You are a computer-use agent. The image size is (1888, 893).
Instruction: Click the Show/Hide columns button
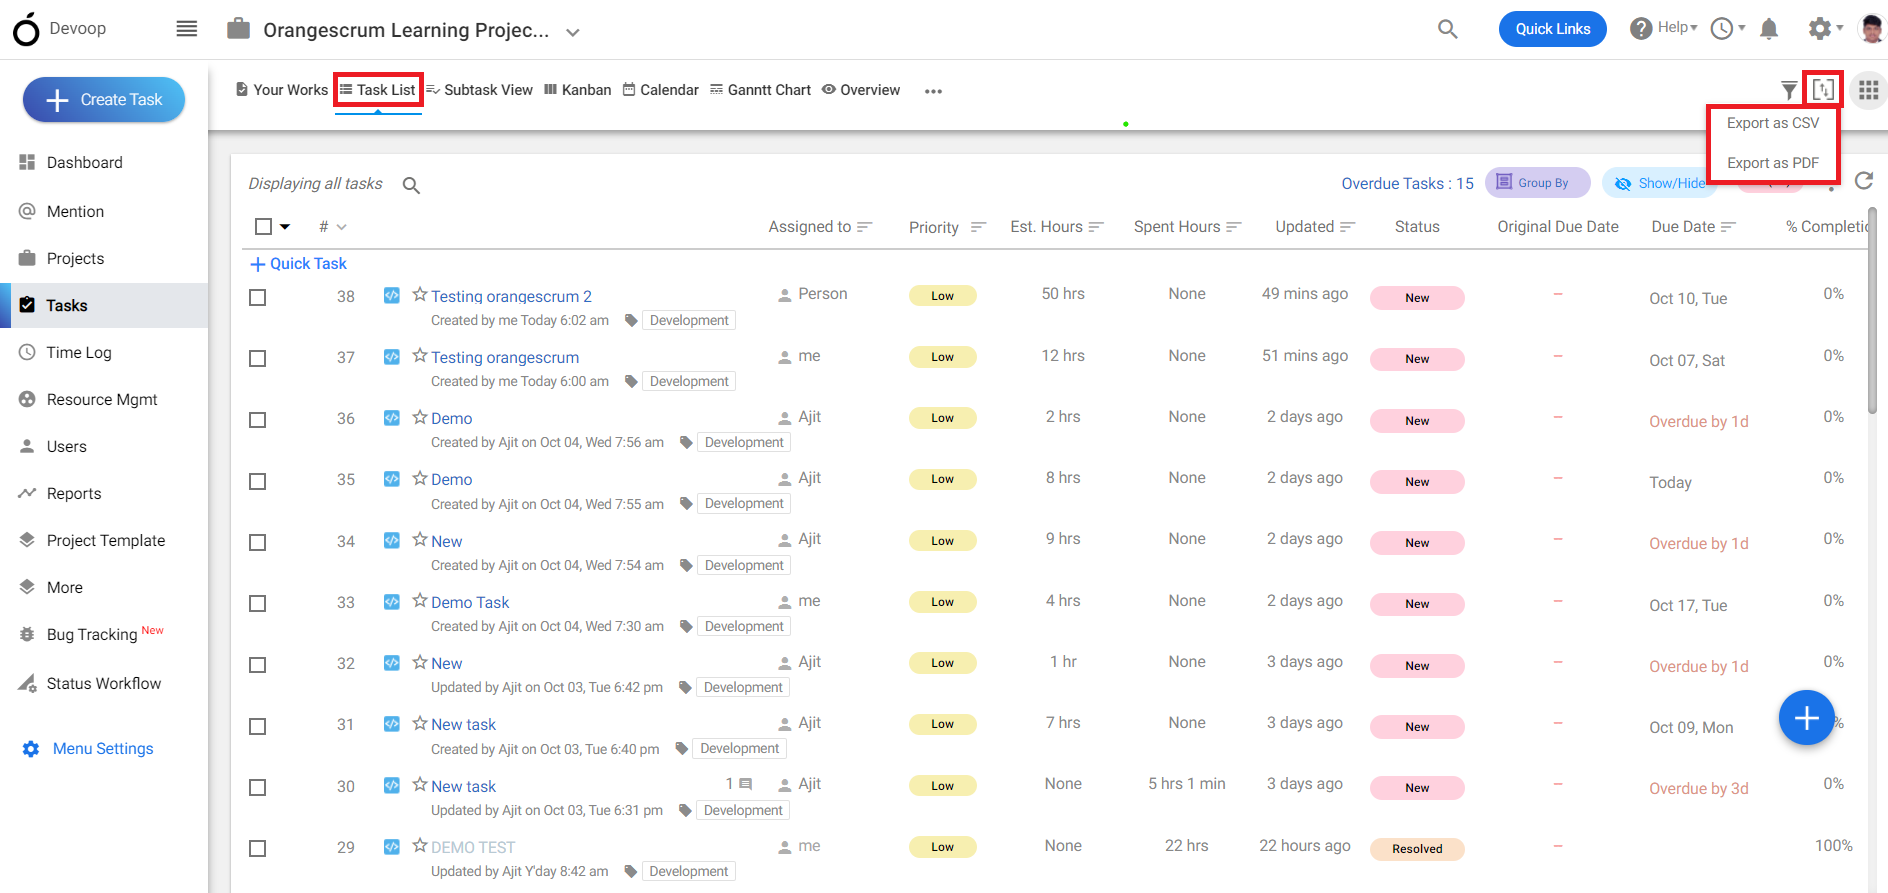pyautogui.click(x=1658, y=183)
